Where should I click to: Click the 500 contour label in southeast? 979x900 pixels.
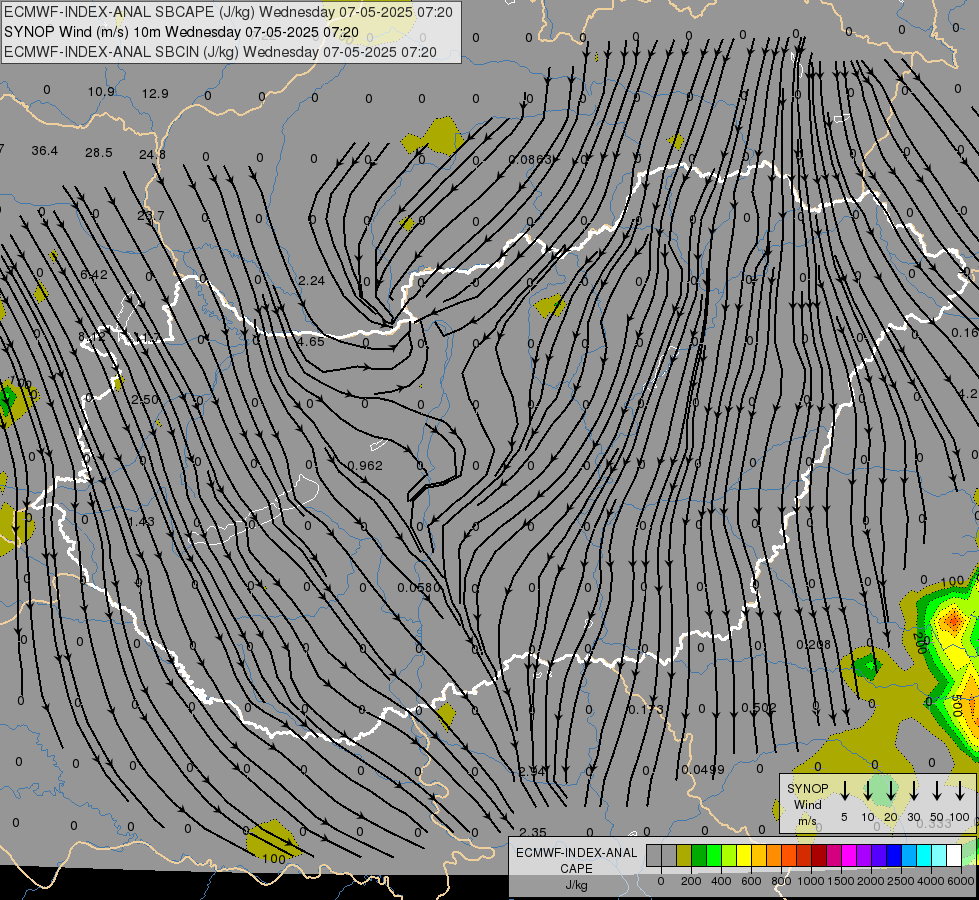956,705
